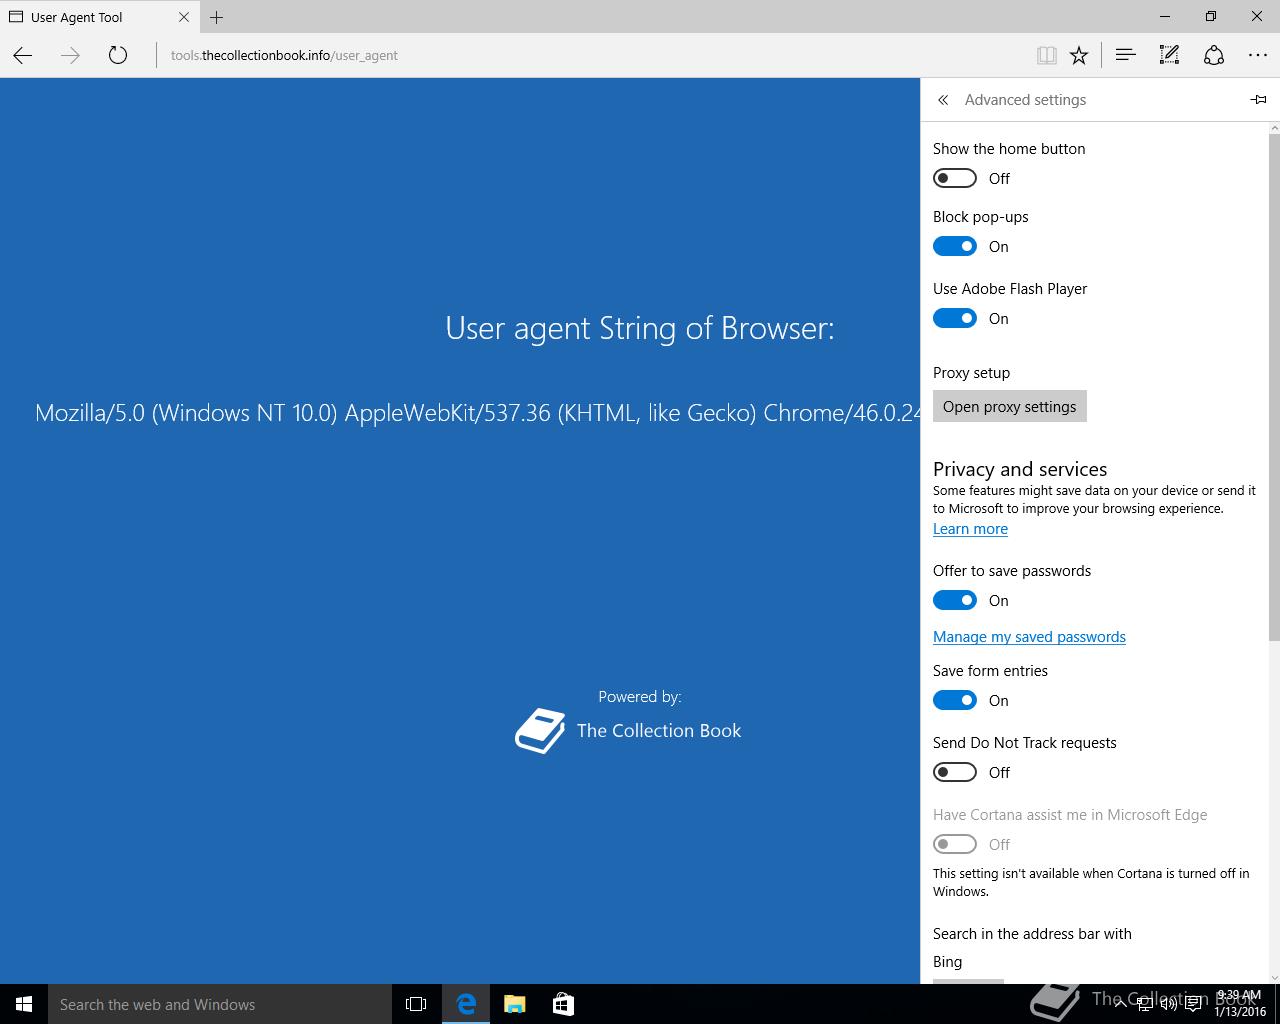Select the User Agent Tool tab

[x=100, y=17]
